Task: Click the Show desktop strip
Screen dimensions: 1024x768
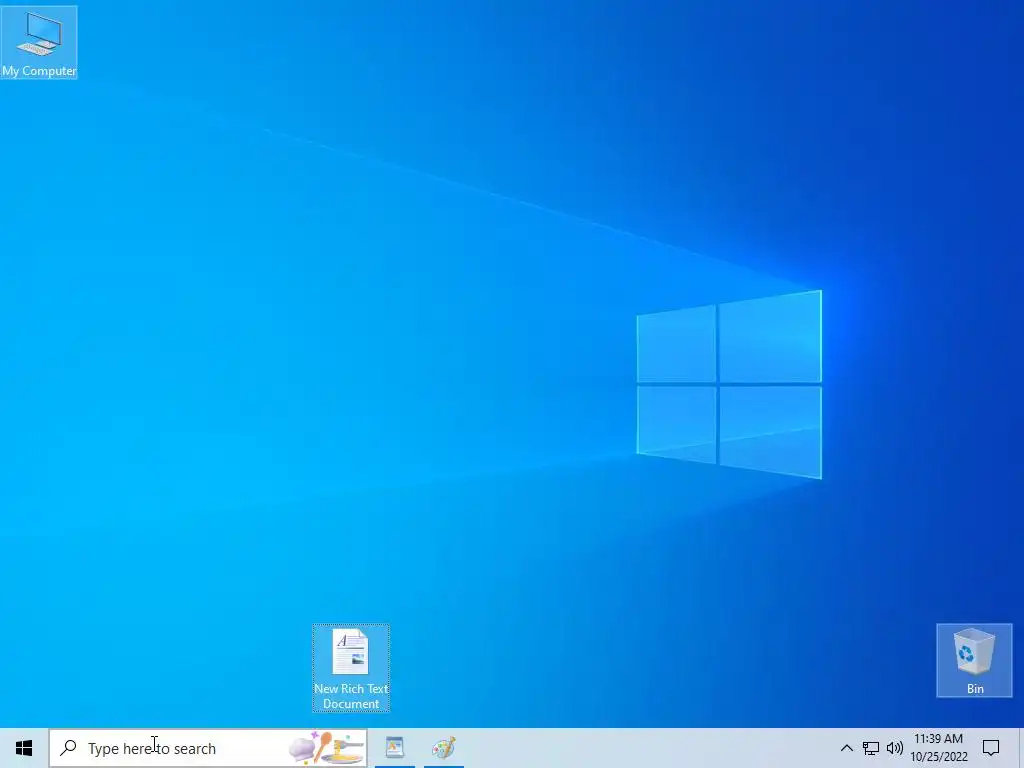Action: click(1021, 748)
